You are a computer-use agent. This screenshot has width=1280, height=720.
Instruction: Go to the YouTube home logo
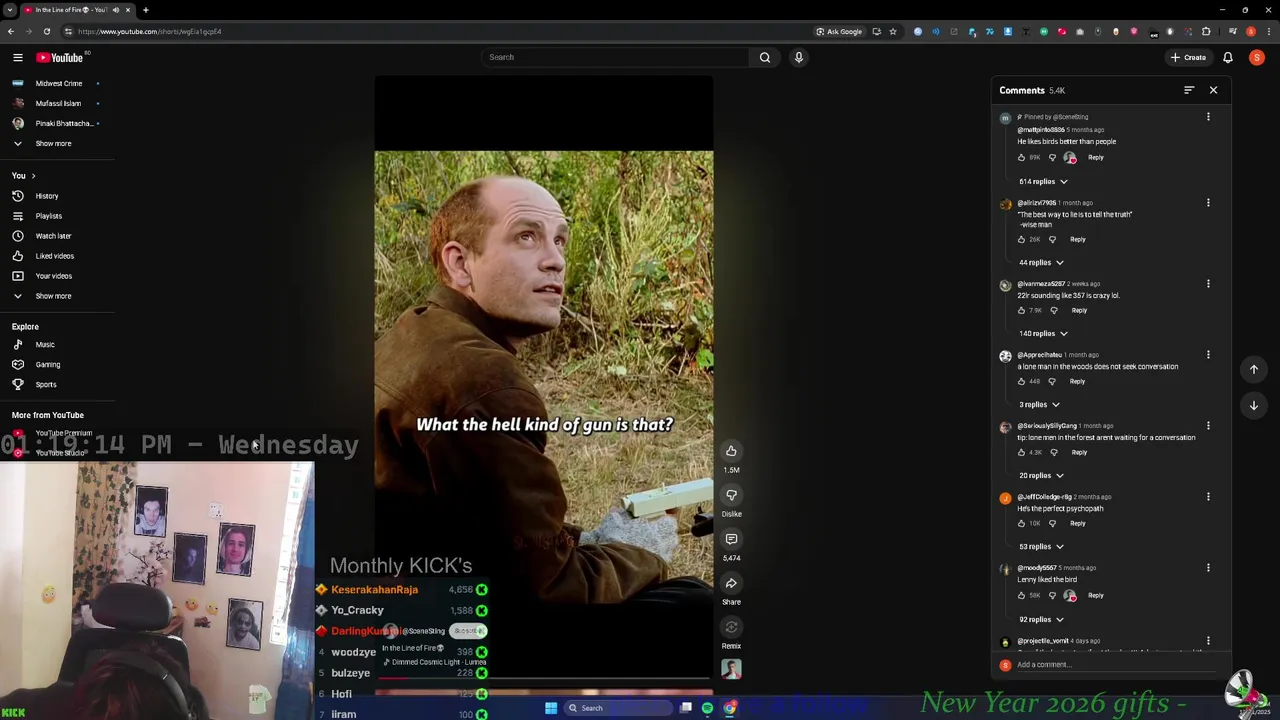tap(59, 57)
